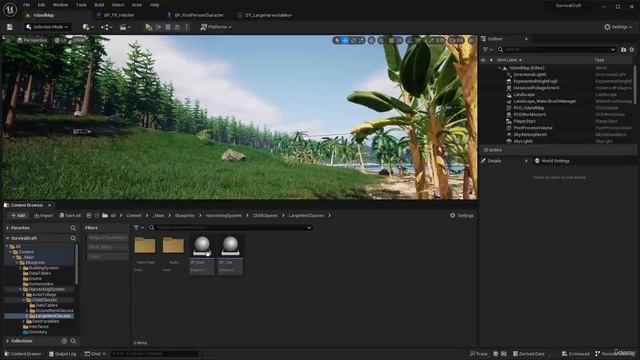This screenshot has height=360, width=640.
Task: Click the eject button in play toolbar
Action: point(177,27)
